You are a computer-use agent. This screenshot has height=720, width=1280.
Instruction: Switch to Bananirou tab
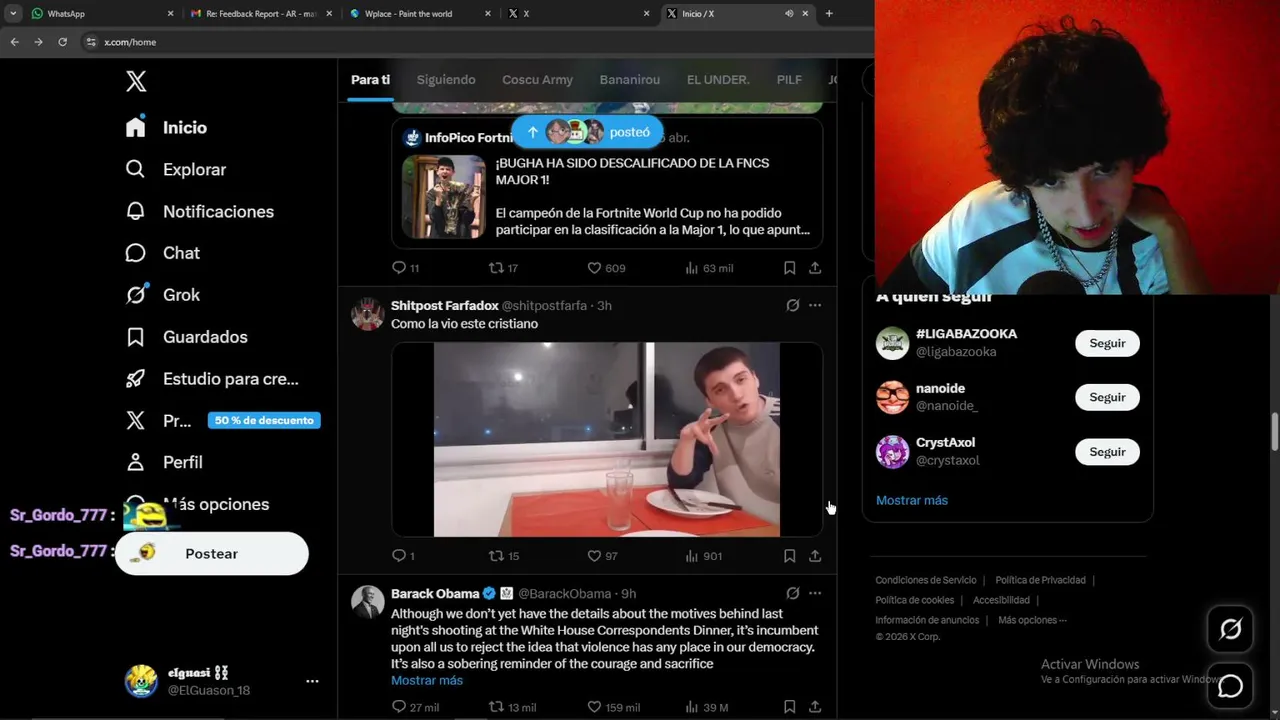click(630, 80)
